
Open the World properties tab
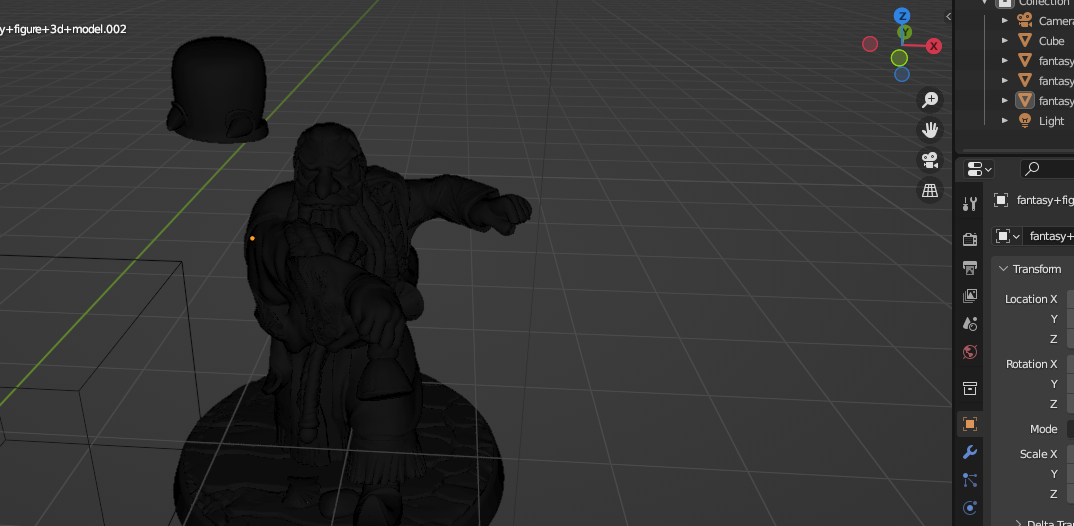[x=969, y=352]
